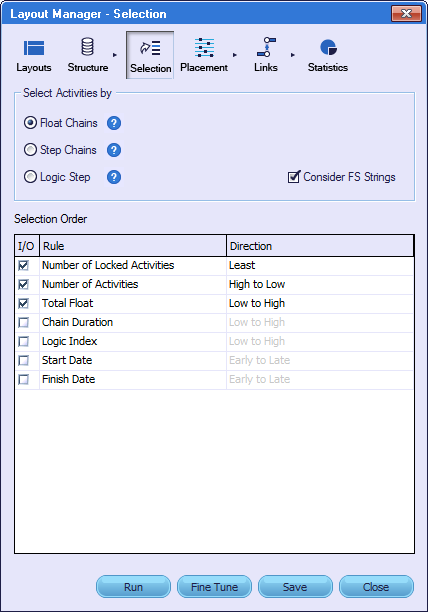Select the Float Chains radio button

tap(30, 123)
